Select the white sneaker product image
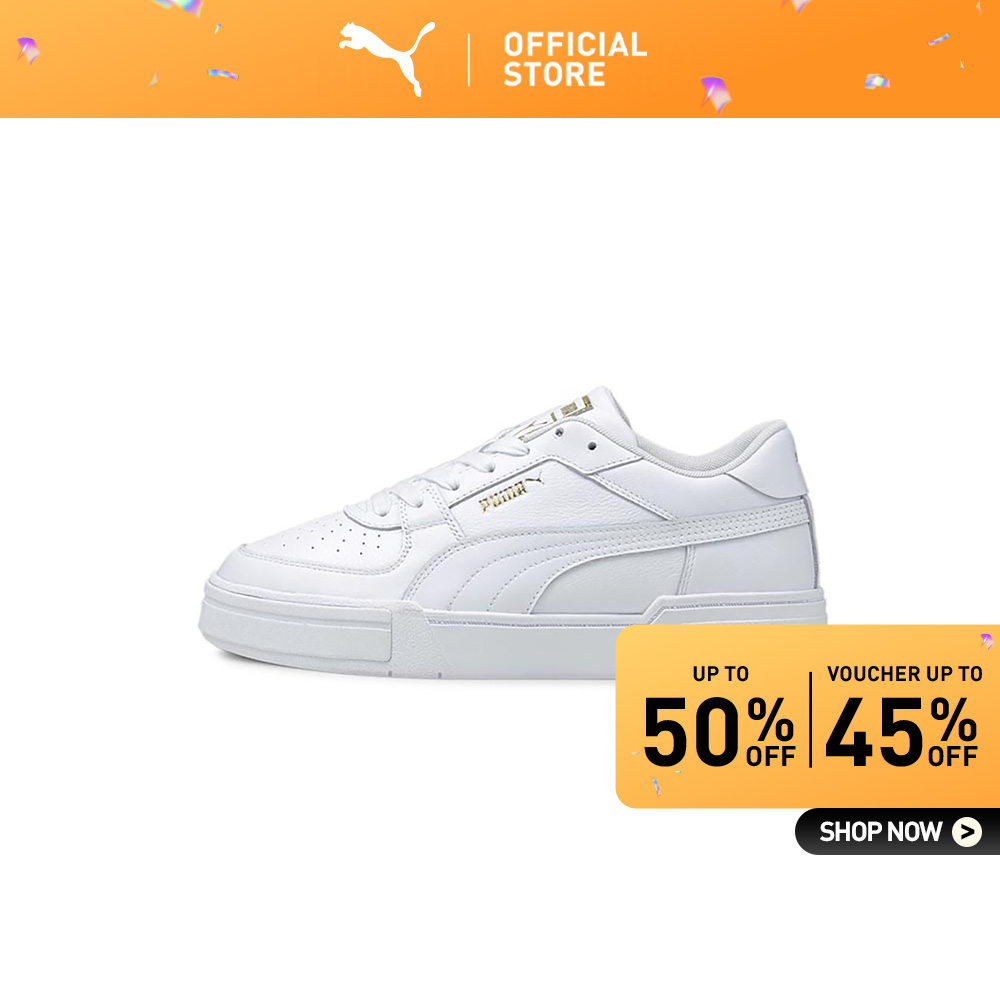This screenshot has height=1000, width=1000. tap(512, 533)
